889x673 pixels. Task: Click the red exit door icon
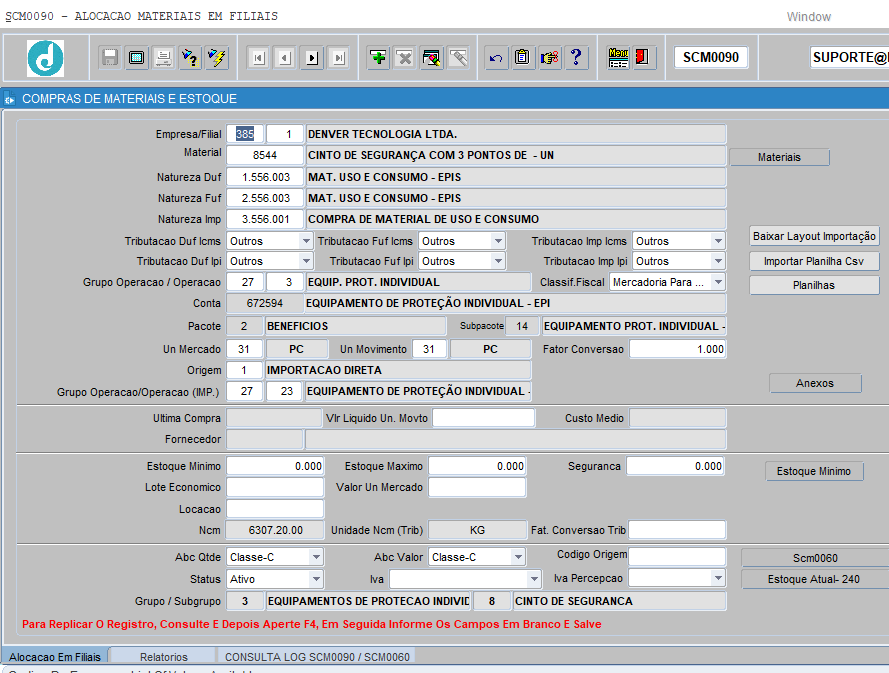tap(643, 58)
